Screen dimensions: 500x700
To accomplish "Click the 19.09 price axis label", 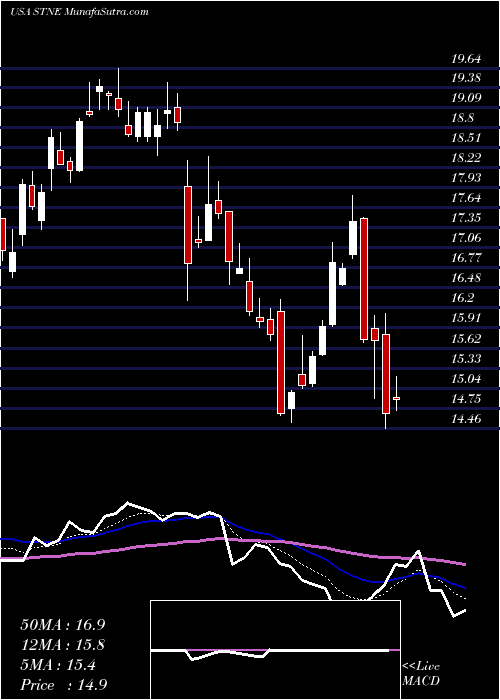I will tap(466, 98).
